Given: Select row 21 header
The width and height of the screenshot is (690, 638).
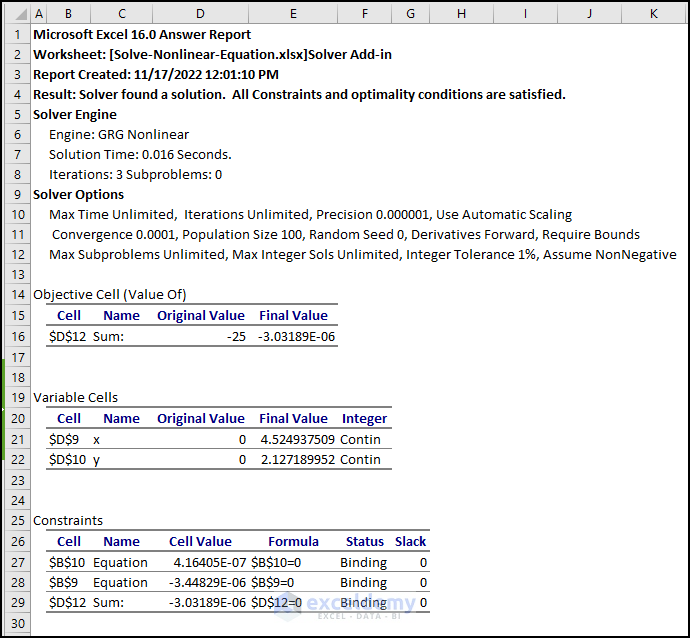Looking at the screenshot, I should coord(18,440).
